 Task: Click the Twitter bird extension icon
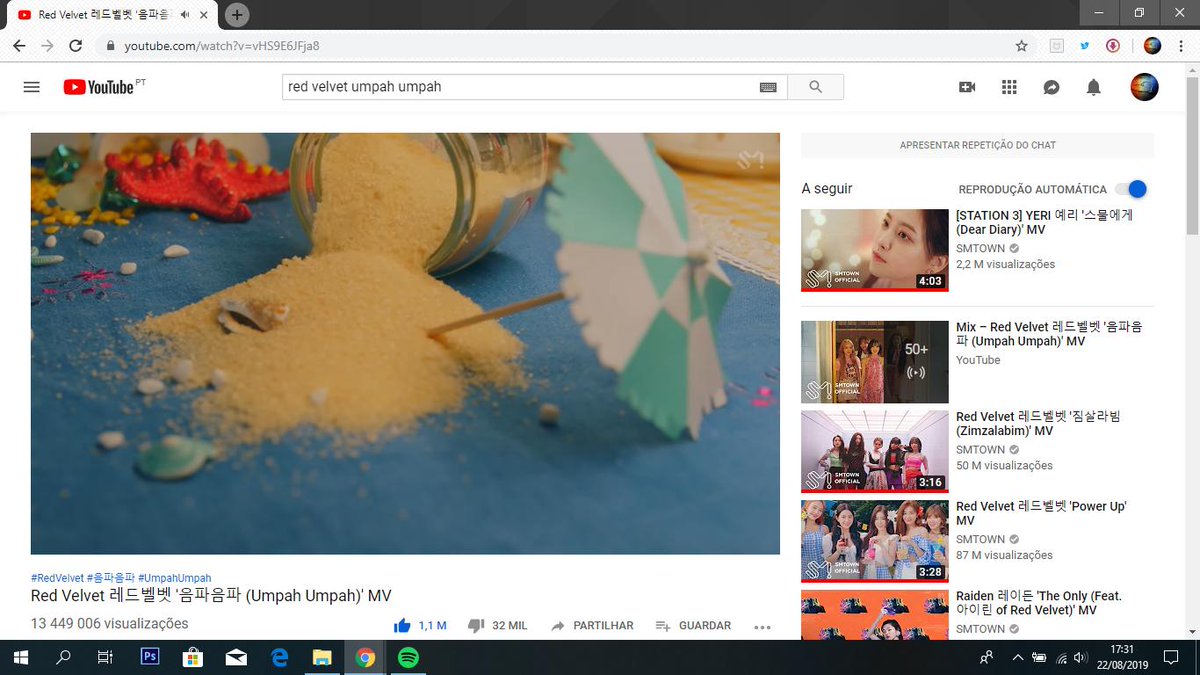tap(1084, 46)
